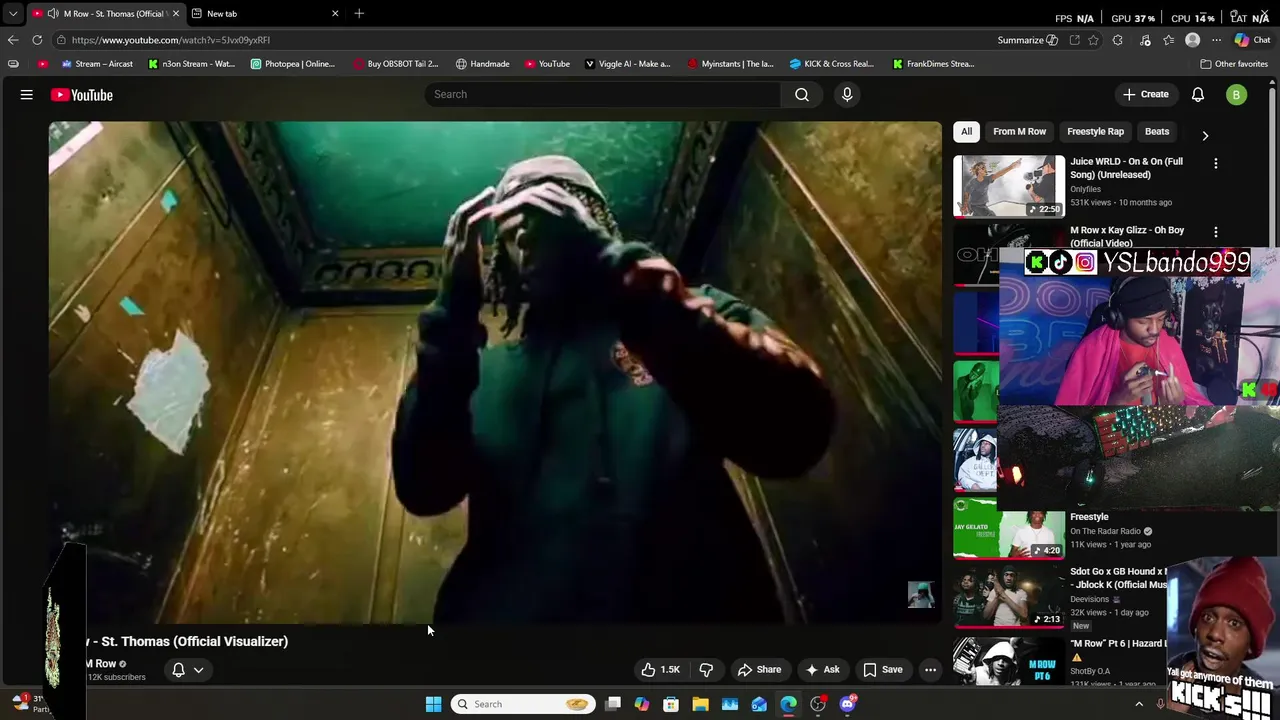Open a new browser tab with plus
The height and width of the screenshot is (720, 1280).
359,13
